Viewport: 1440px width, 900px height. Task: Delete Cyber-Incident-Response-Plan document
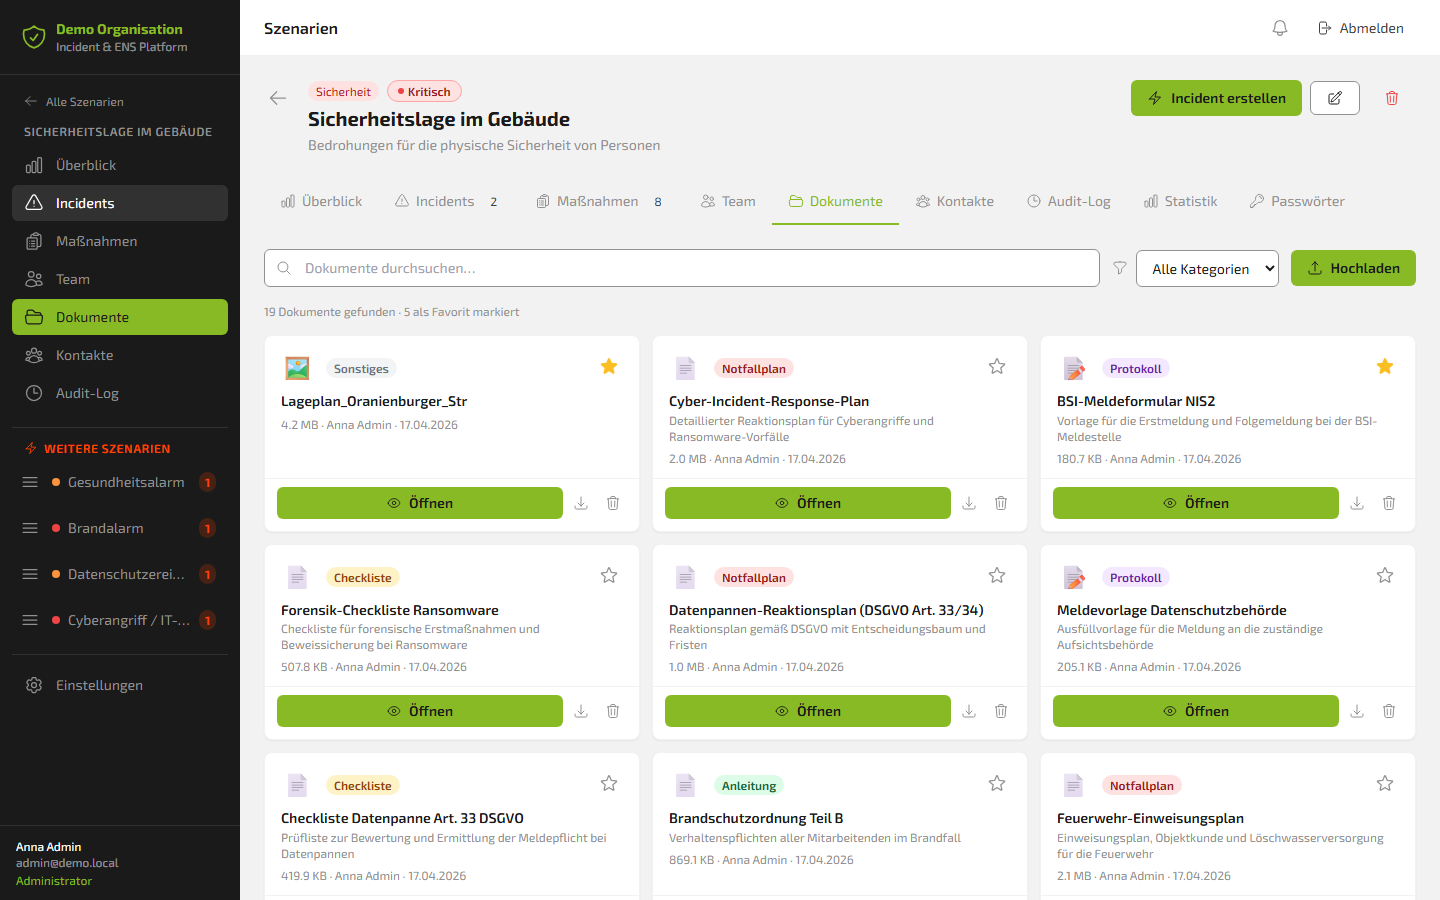click(x=1001, y=503)
